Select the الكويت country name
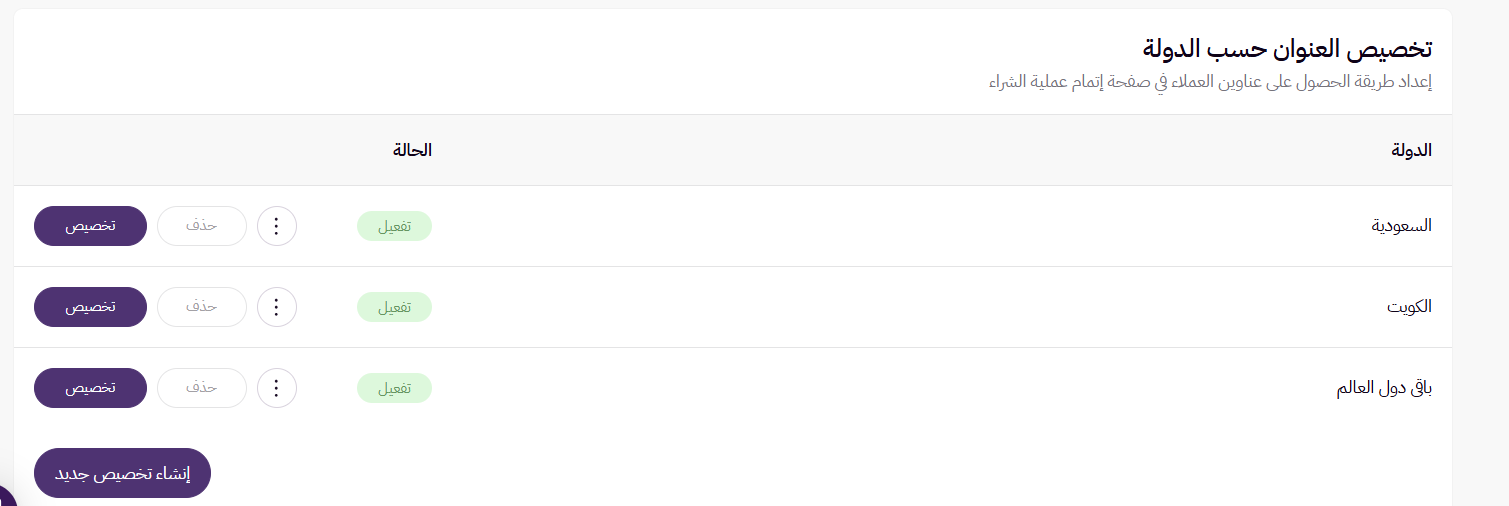 click(x=1408, y=307)
